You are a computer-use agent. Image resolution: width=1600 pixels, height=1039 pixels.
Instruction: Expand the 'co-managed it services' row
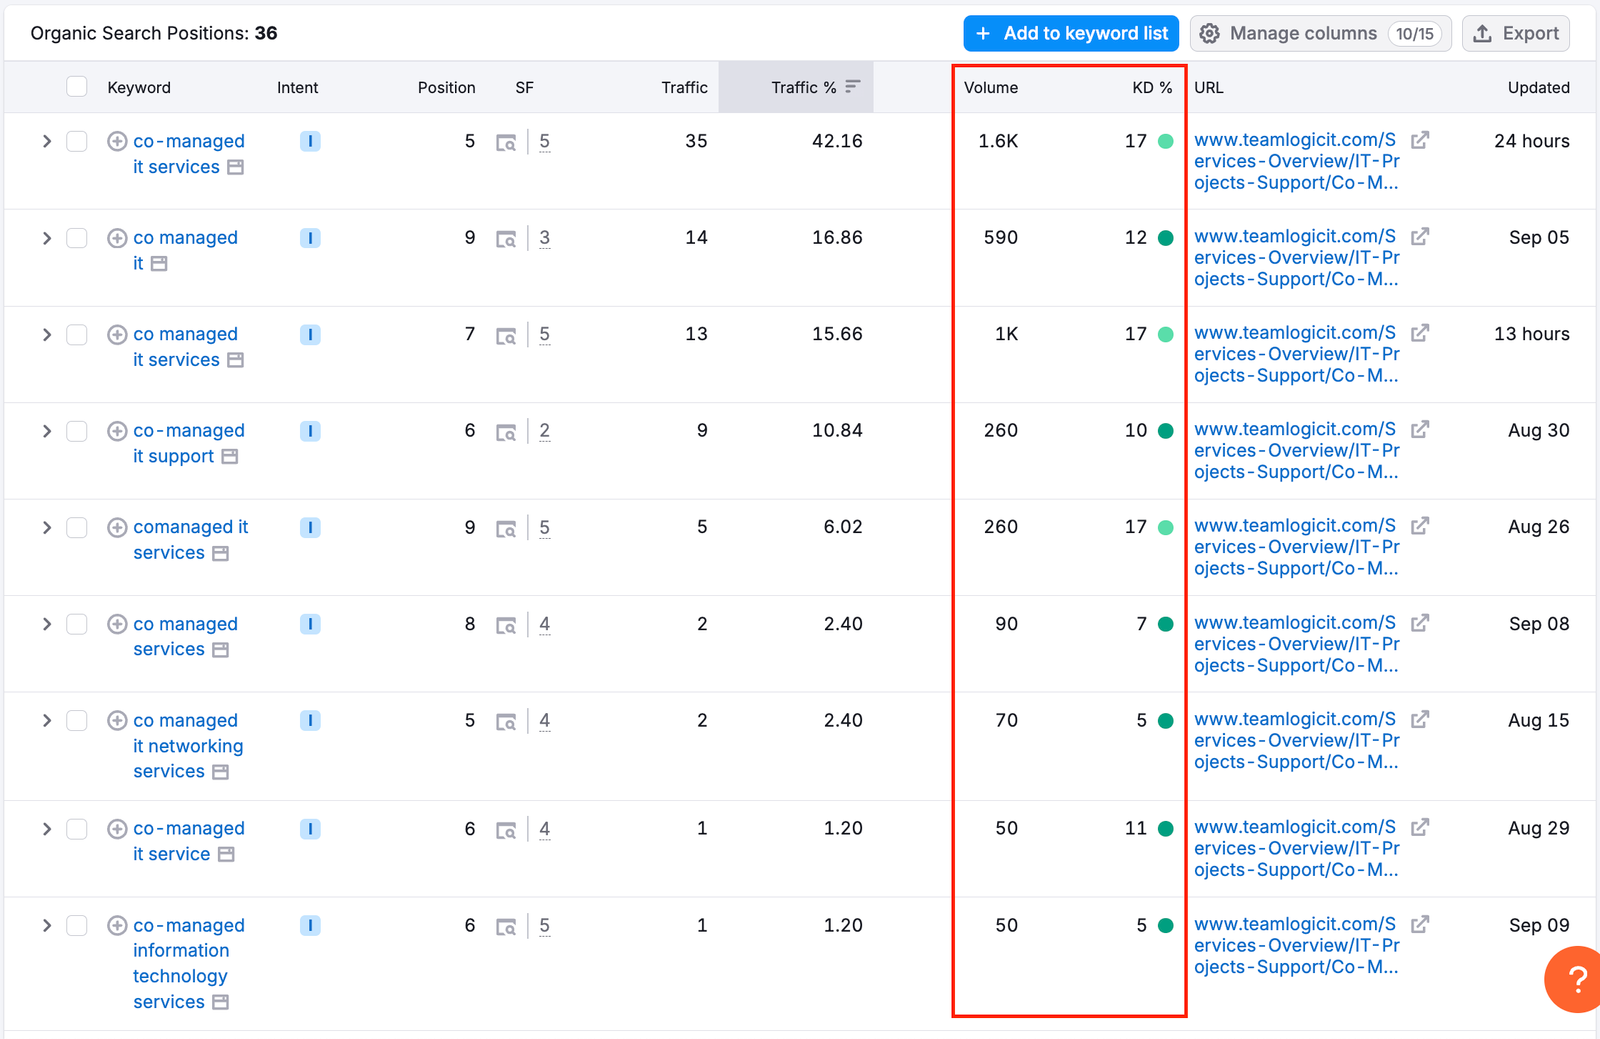[x=46, y=141]
